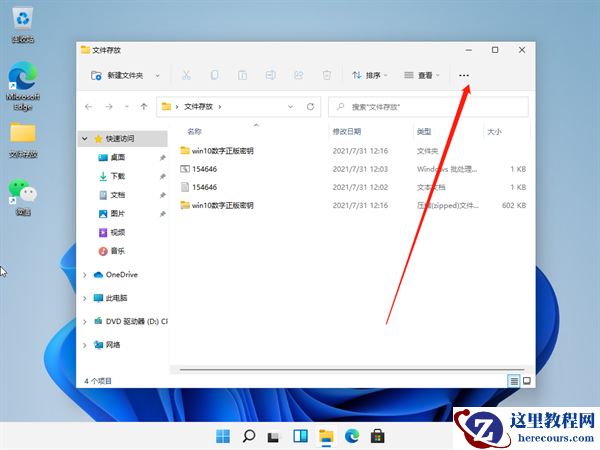Expand the 此电脑 tree node

coord(85,298)
